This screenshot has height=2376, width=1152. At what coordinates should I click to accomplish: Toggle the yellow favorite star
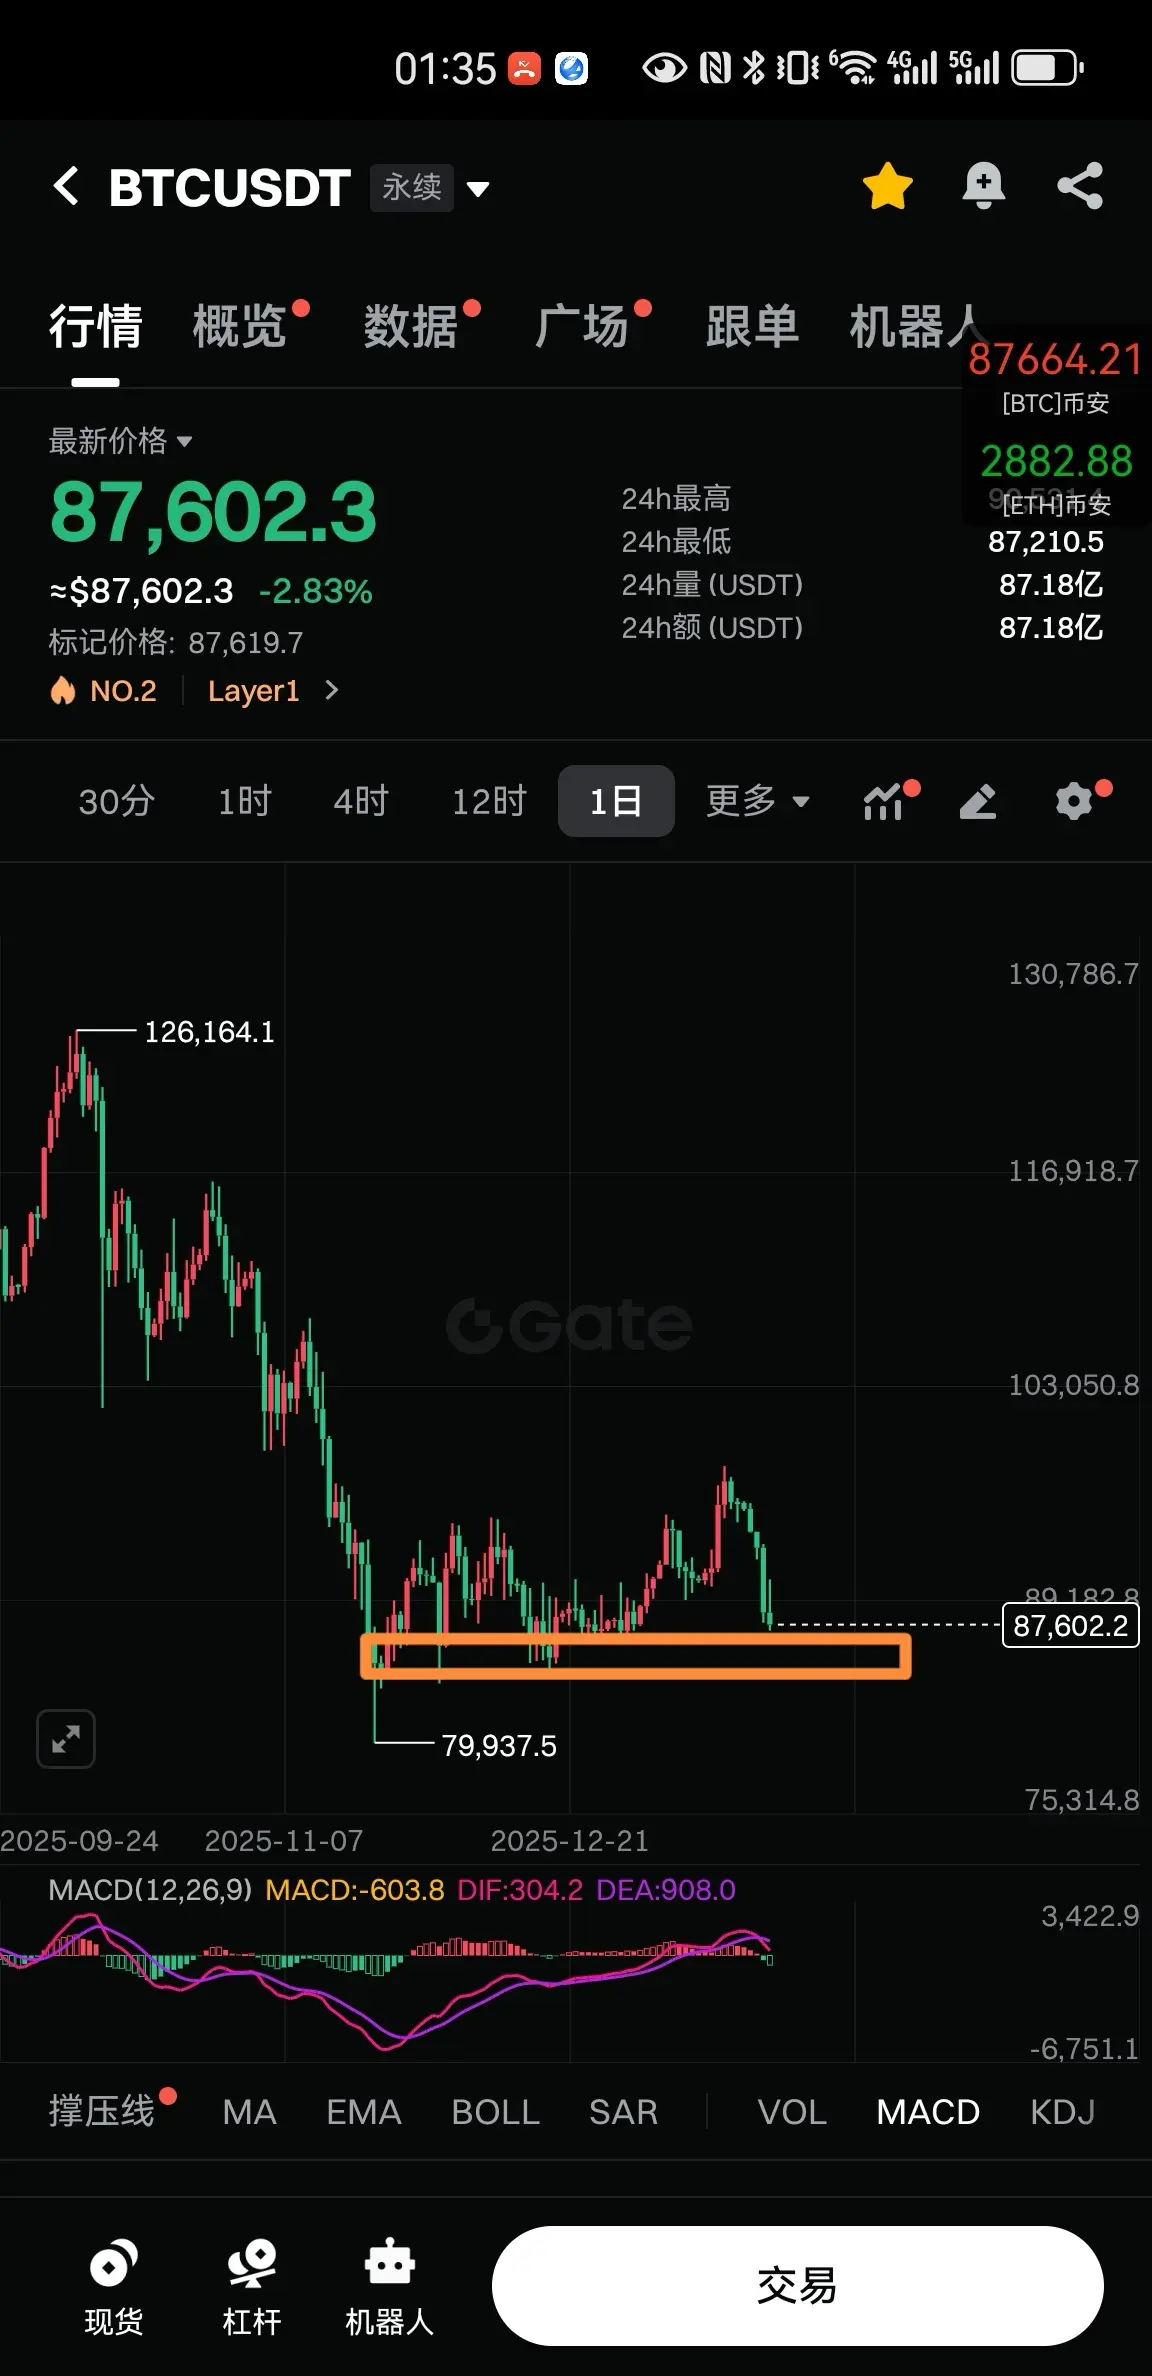coord(887,186)
